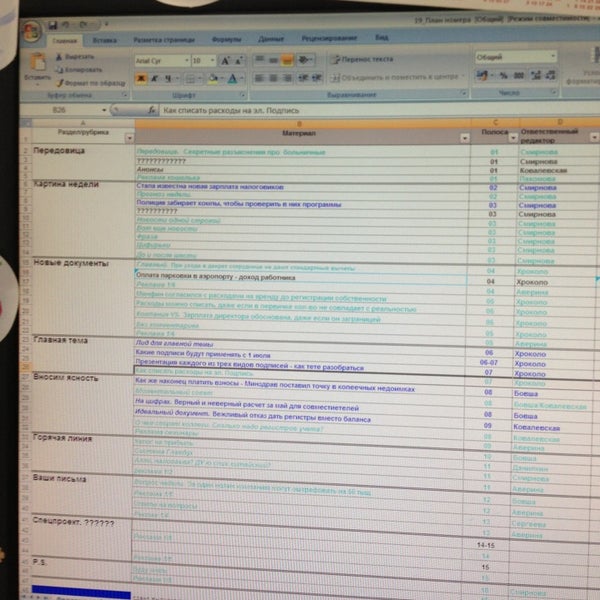The image size is (600, 600).
Task: Select cell Оплата парковки в аэропорту
Action: (x=301, y=277)
